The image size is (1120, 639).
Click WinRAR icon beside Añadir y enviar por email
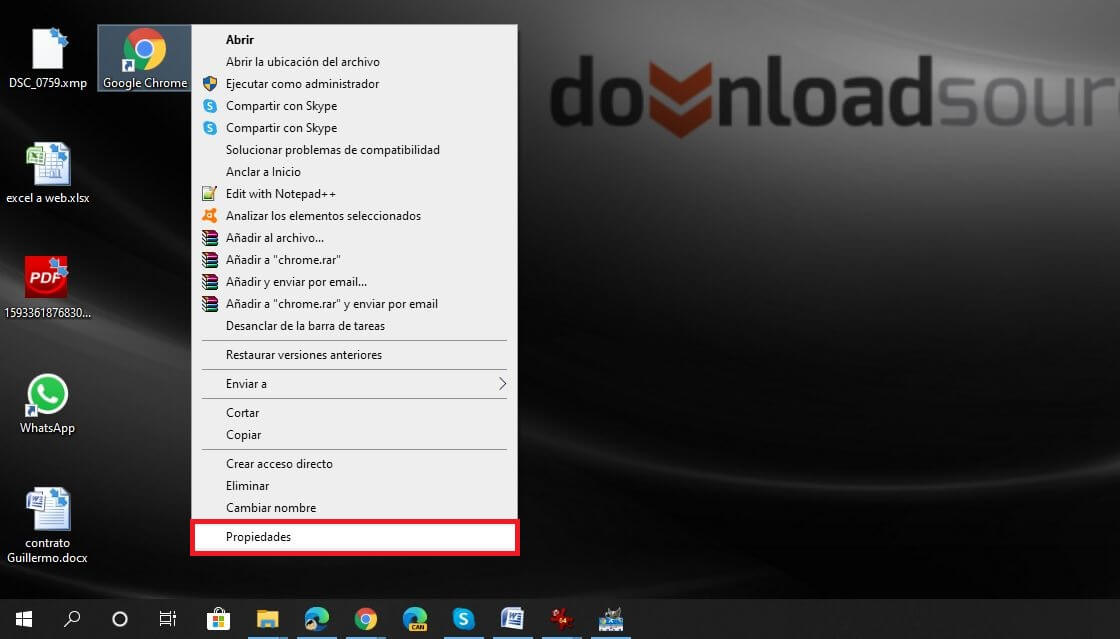[209, 281]
